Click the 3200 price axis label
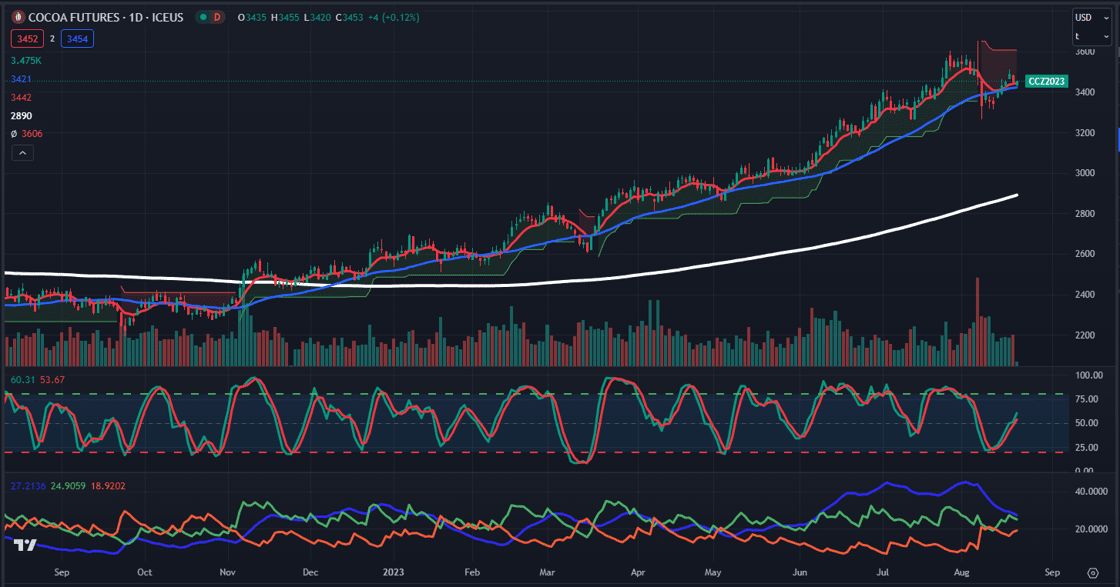 1085,133
